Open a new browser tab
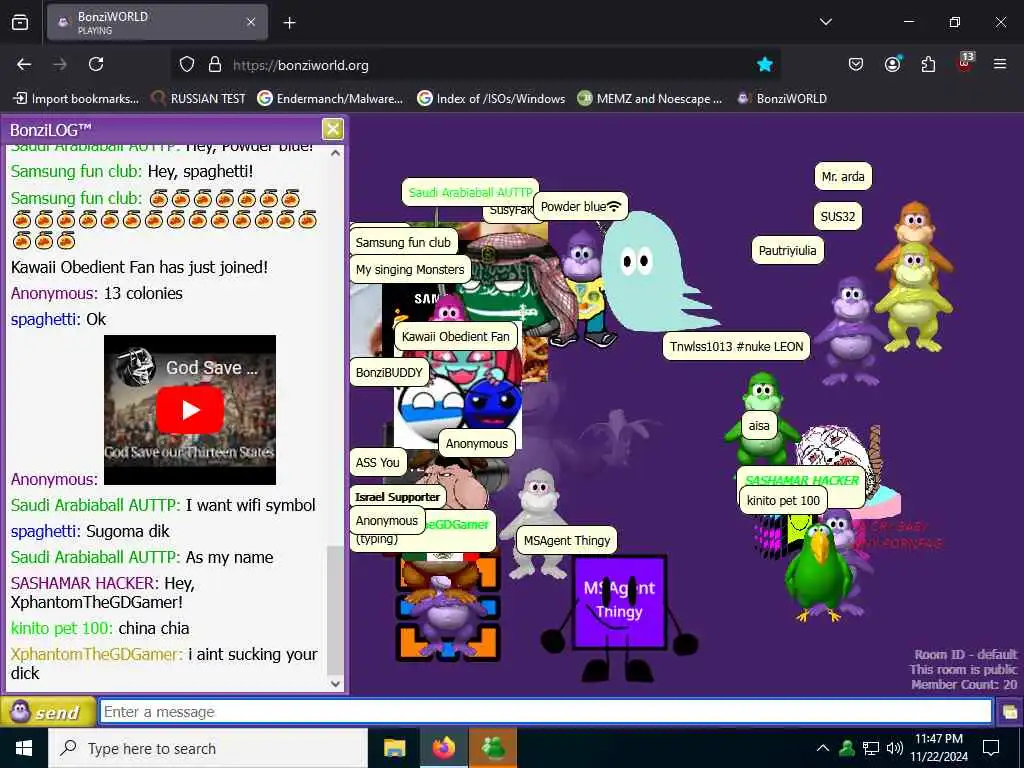Image resolution: width=1024 pixels, height=768 pixels. tap(289, 23)
